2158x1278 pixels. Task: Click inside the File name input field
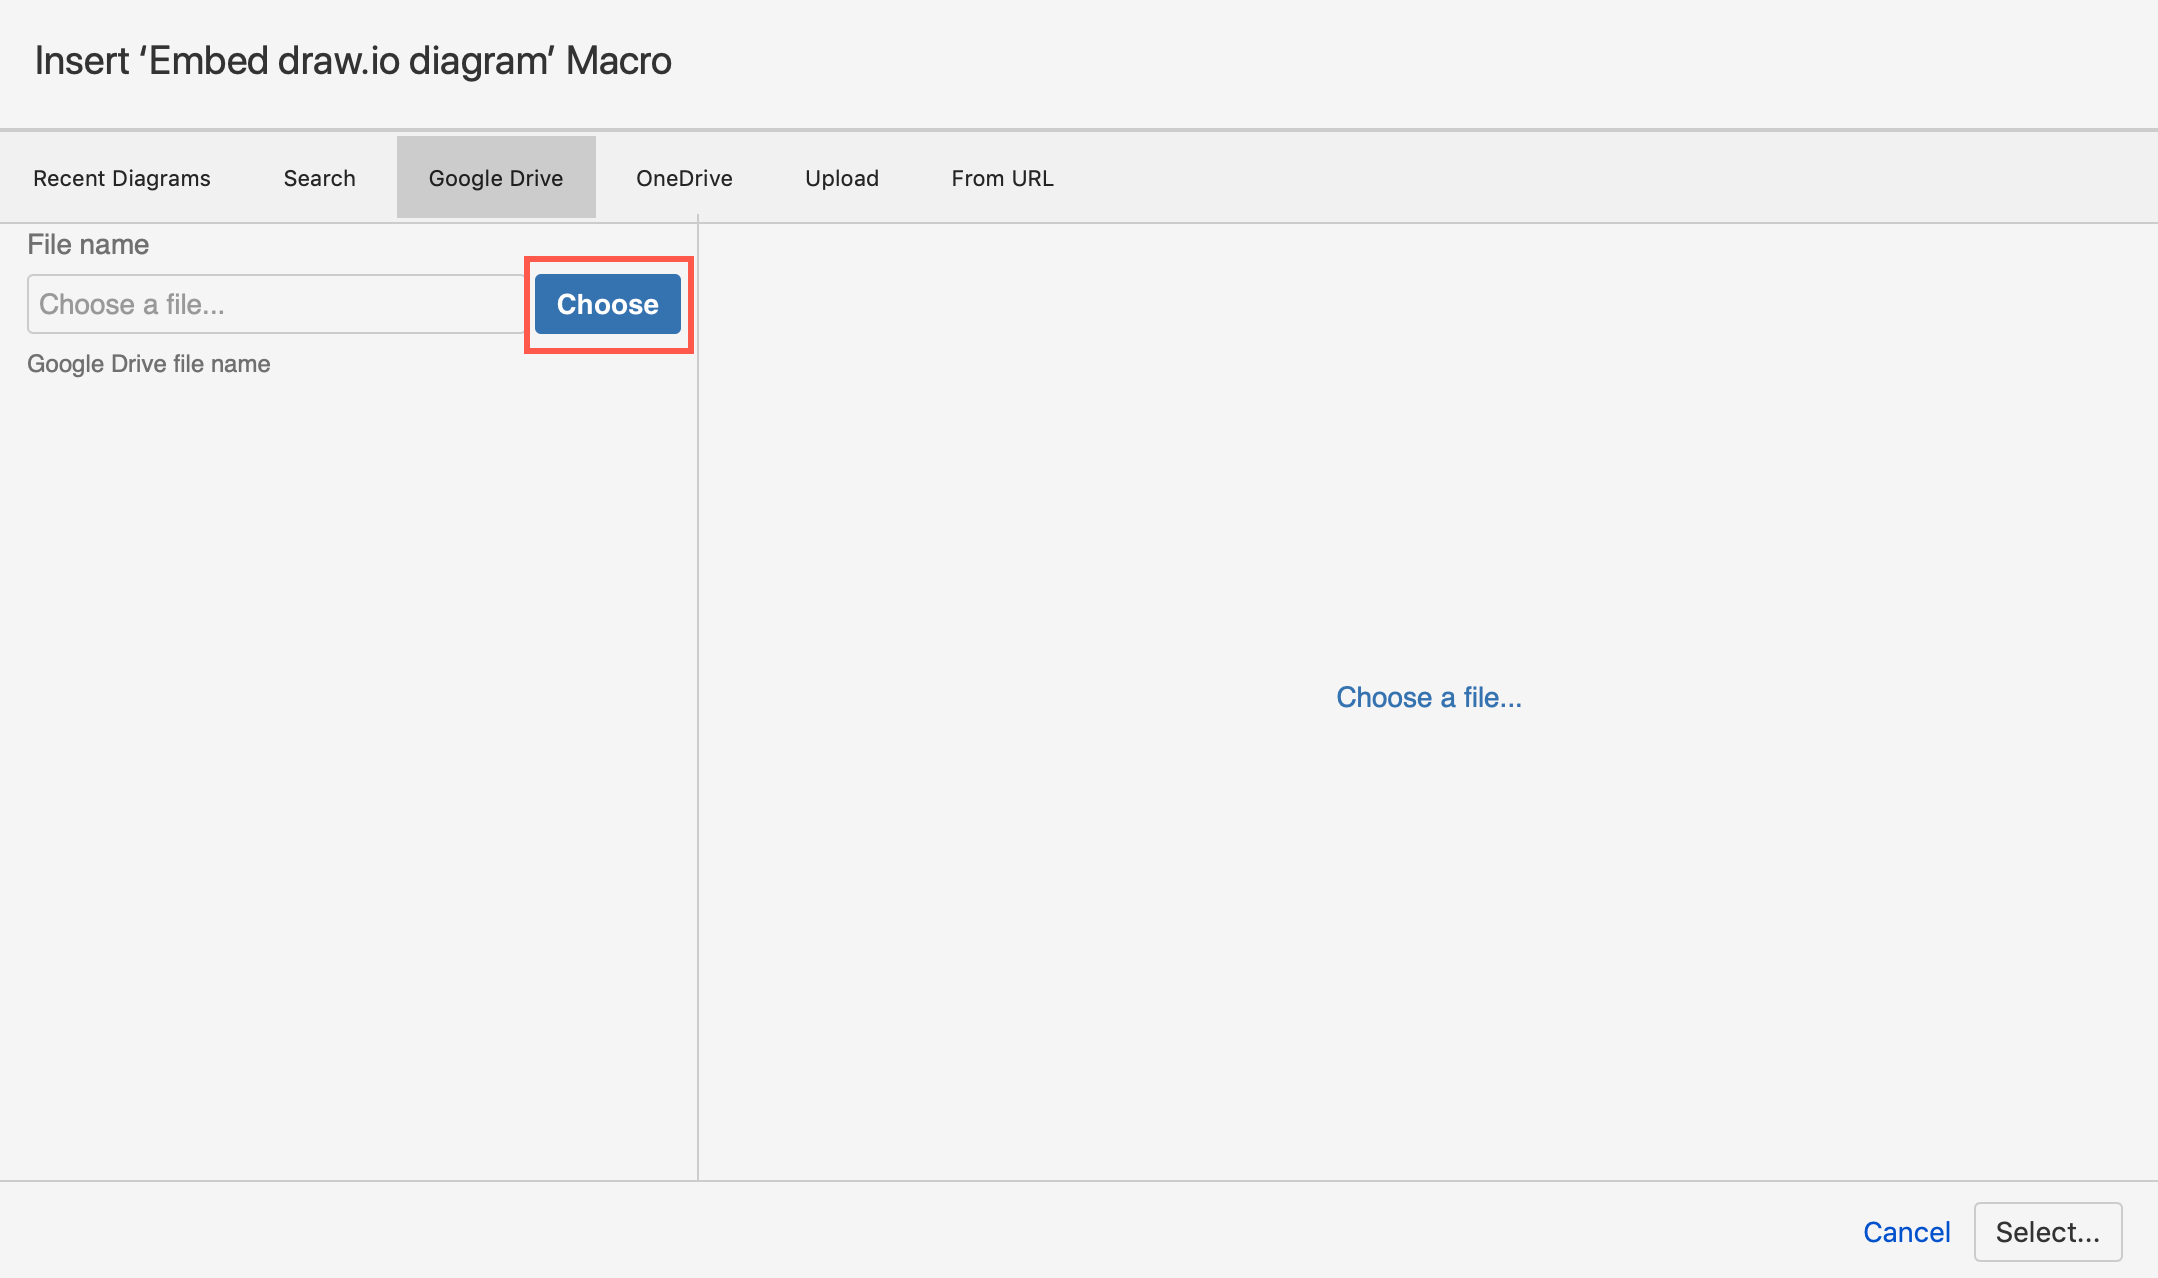click(x=277, y=304)
